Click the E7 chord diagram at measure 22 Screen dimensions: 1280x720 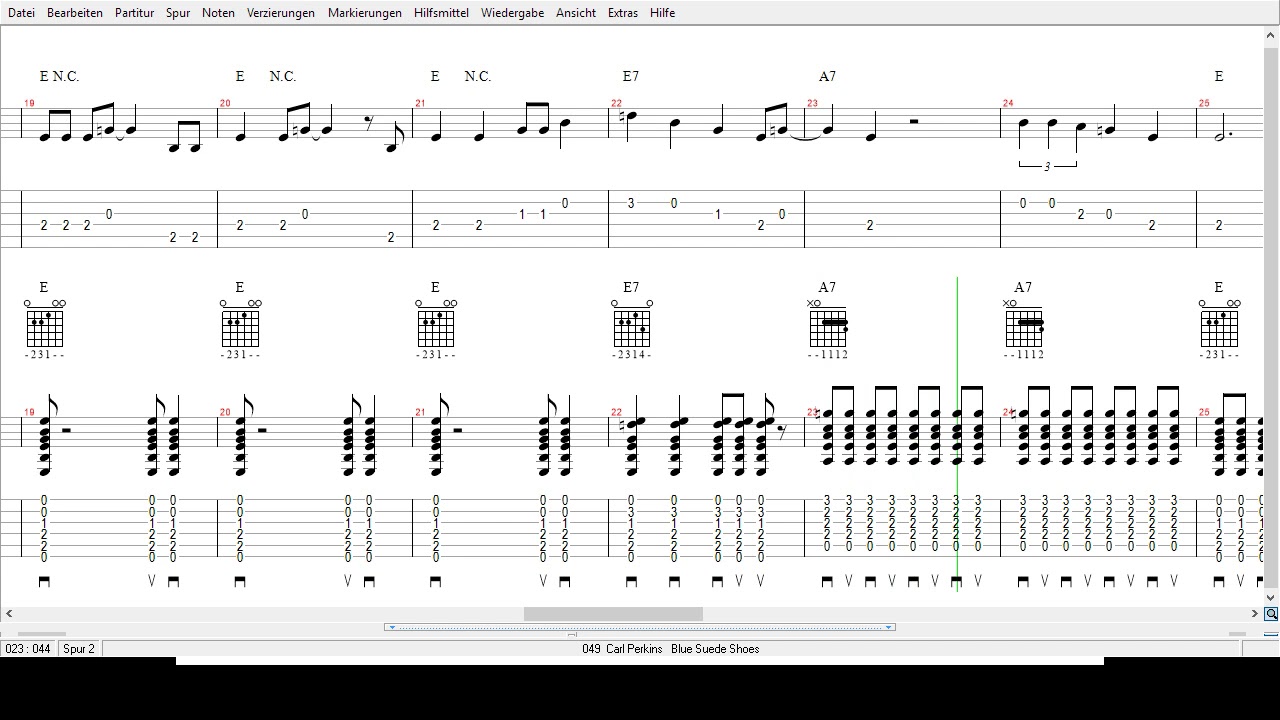(632, 328)
